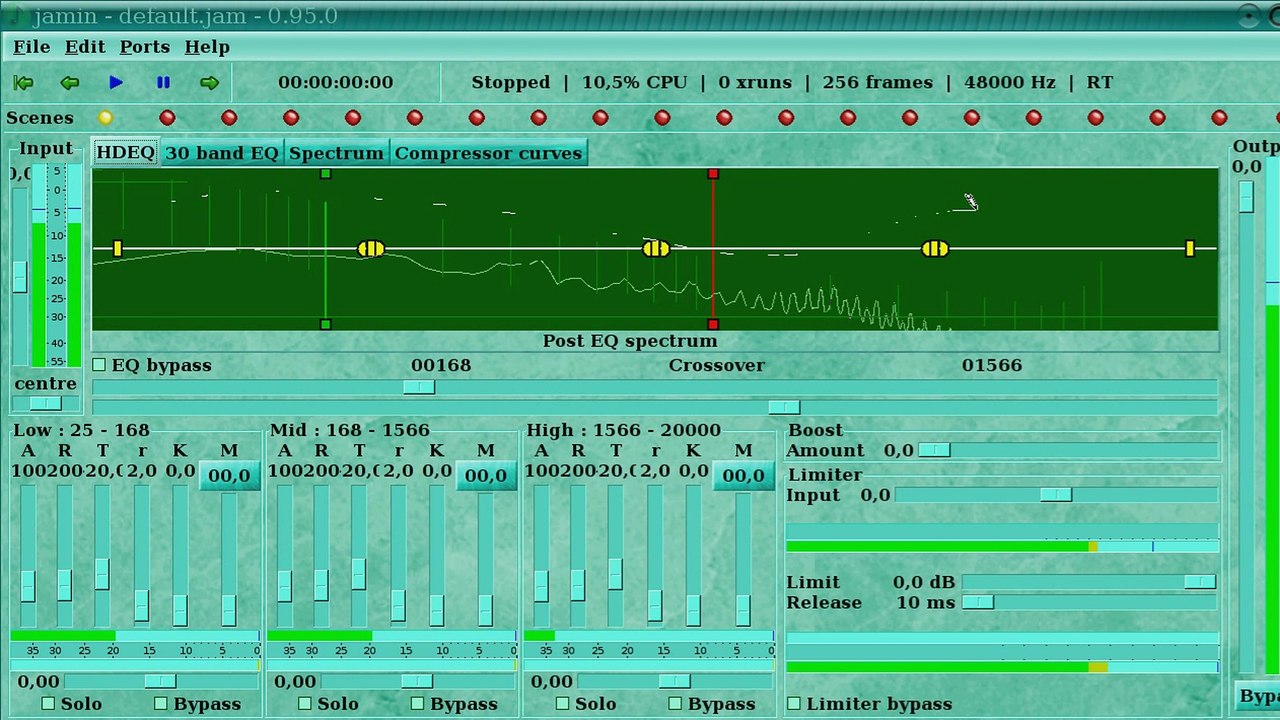Click the step-forward green arrow
Screen dimensions: 1280x720
209,83
